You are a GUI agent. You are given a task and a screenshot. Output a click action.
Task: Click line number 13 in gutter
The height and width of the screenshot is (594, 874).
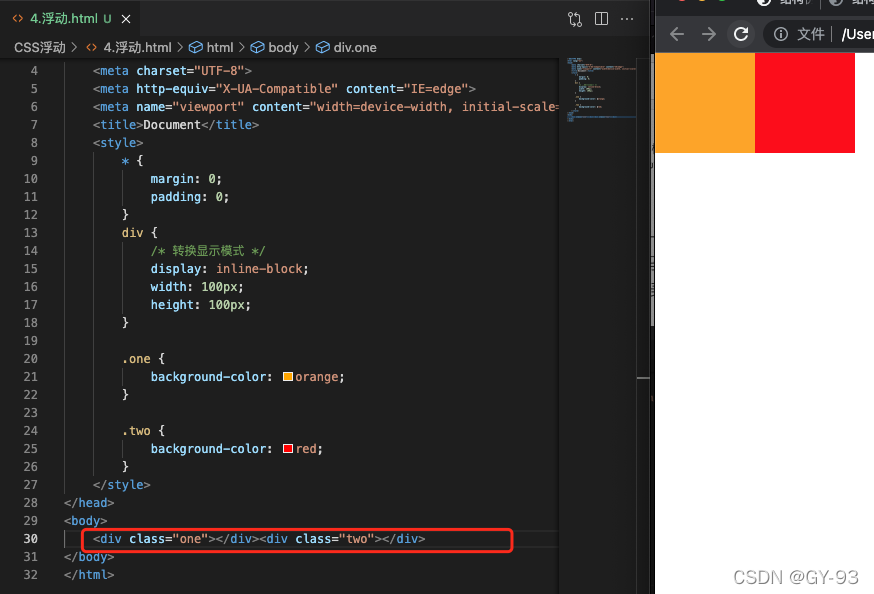tap(31, 233)
